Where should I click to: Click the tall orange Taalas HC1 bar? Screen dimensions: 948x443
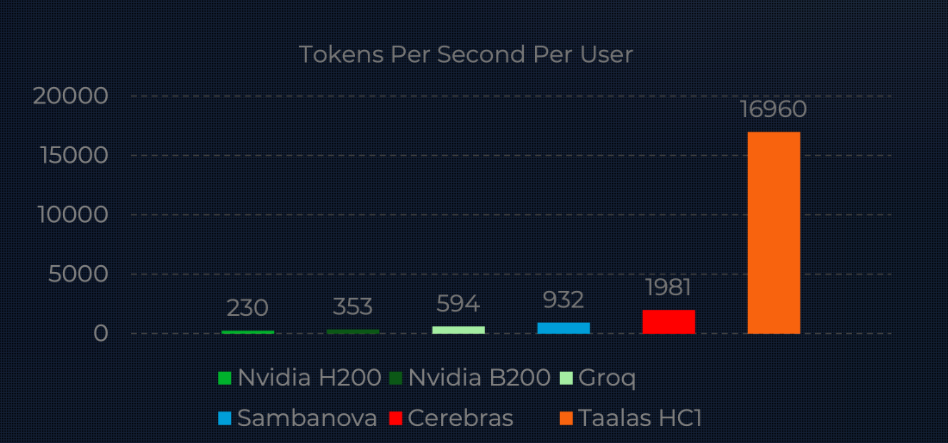click(x=773, y=232)
